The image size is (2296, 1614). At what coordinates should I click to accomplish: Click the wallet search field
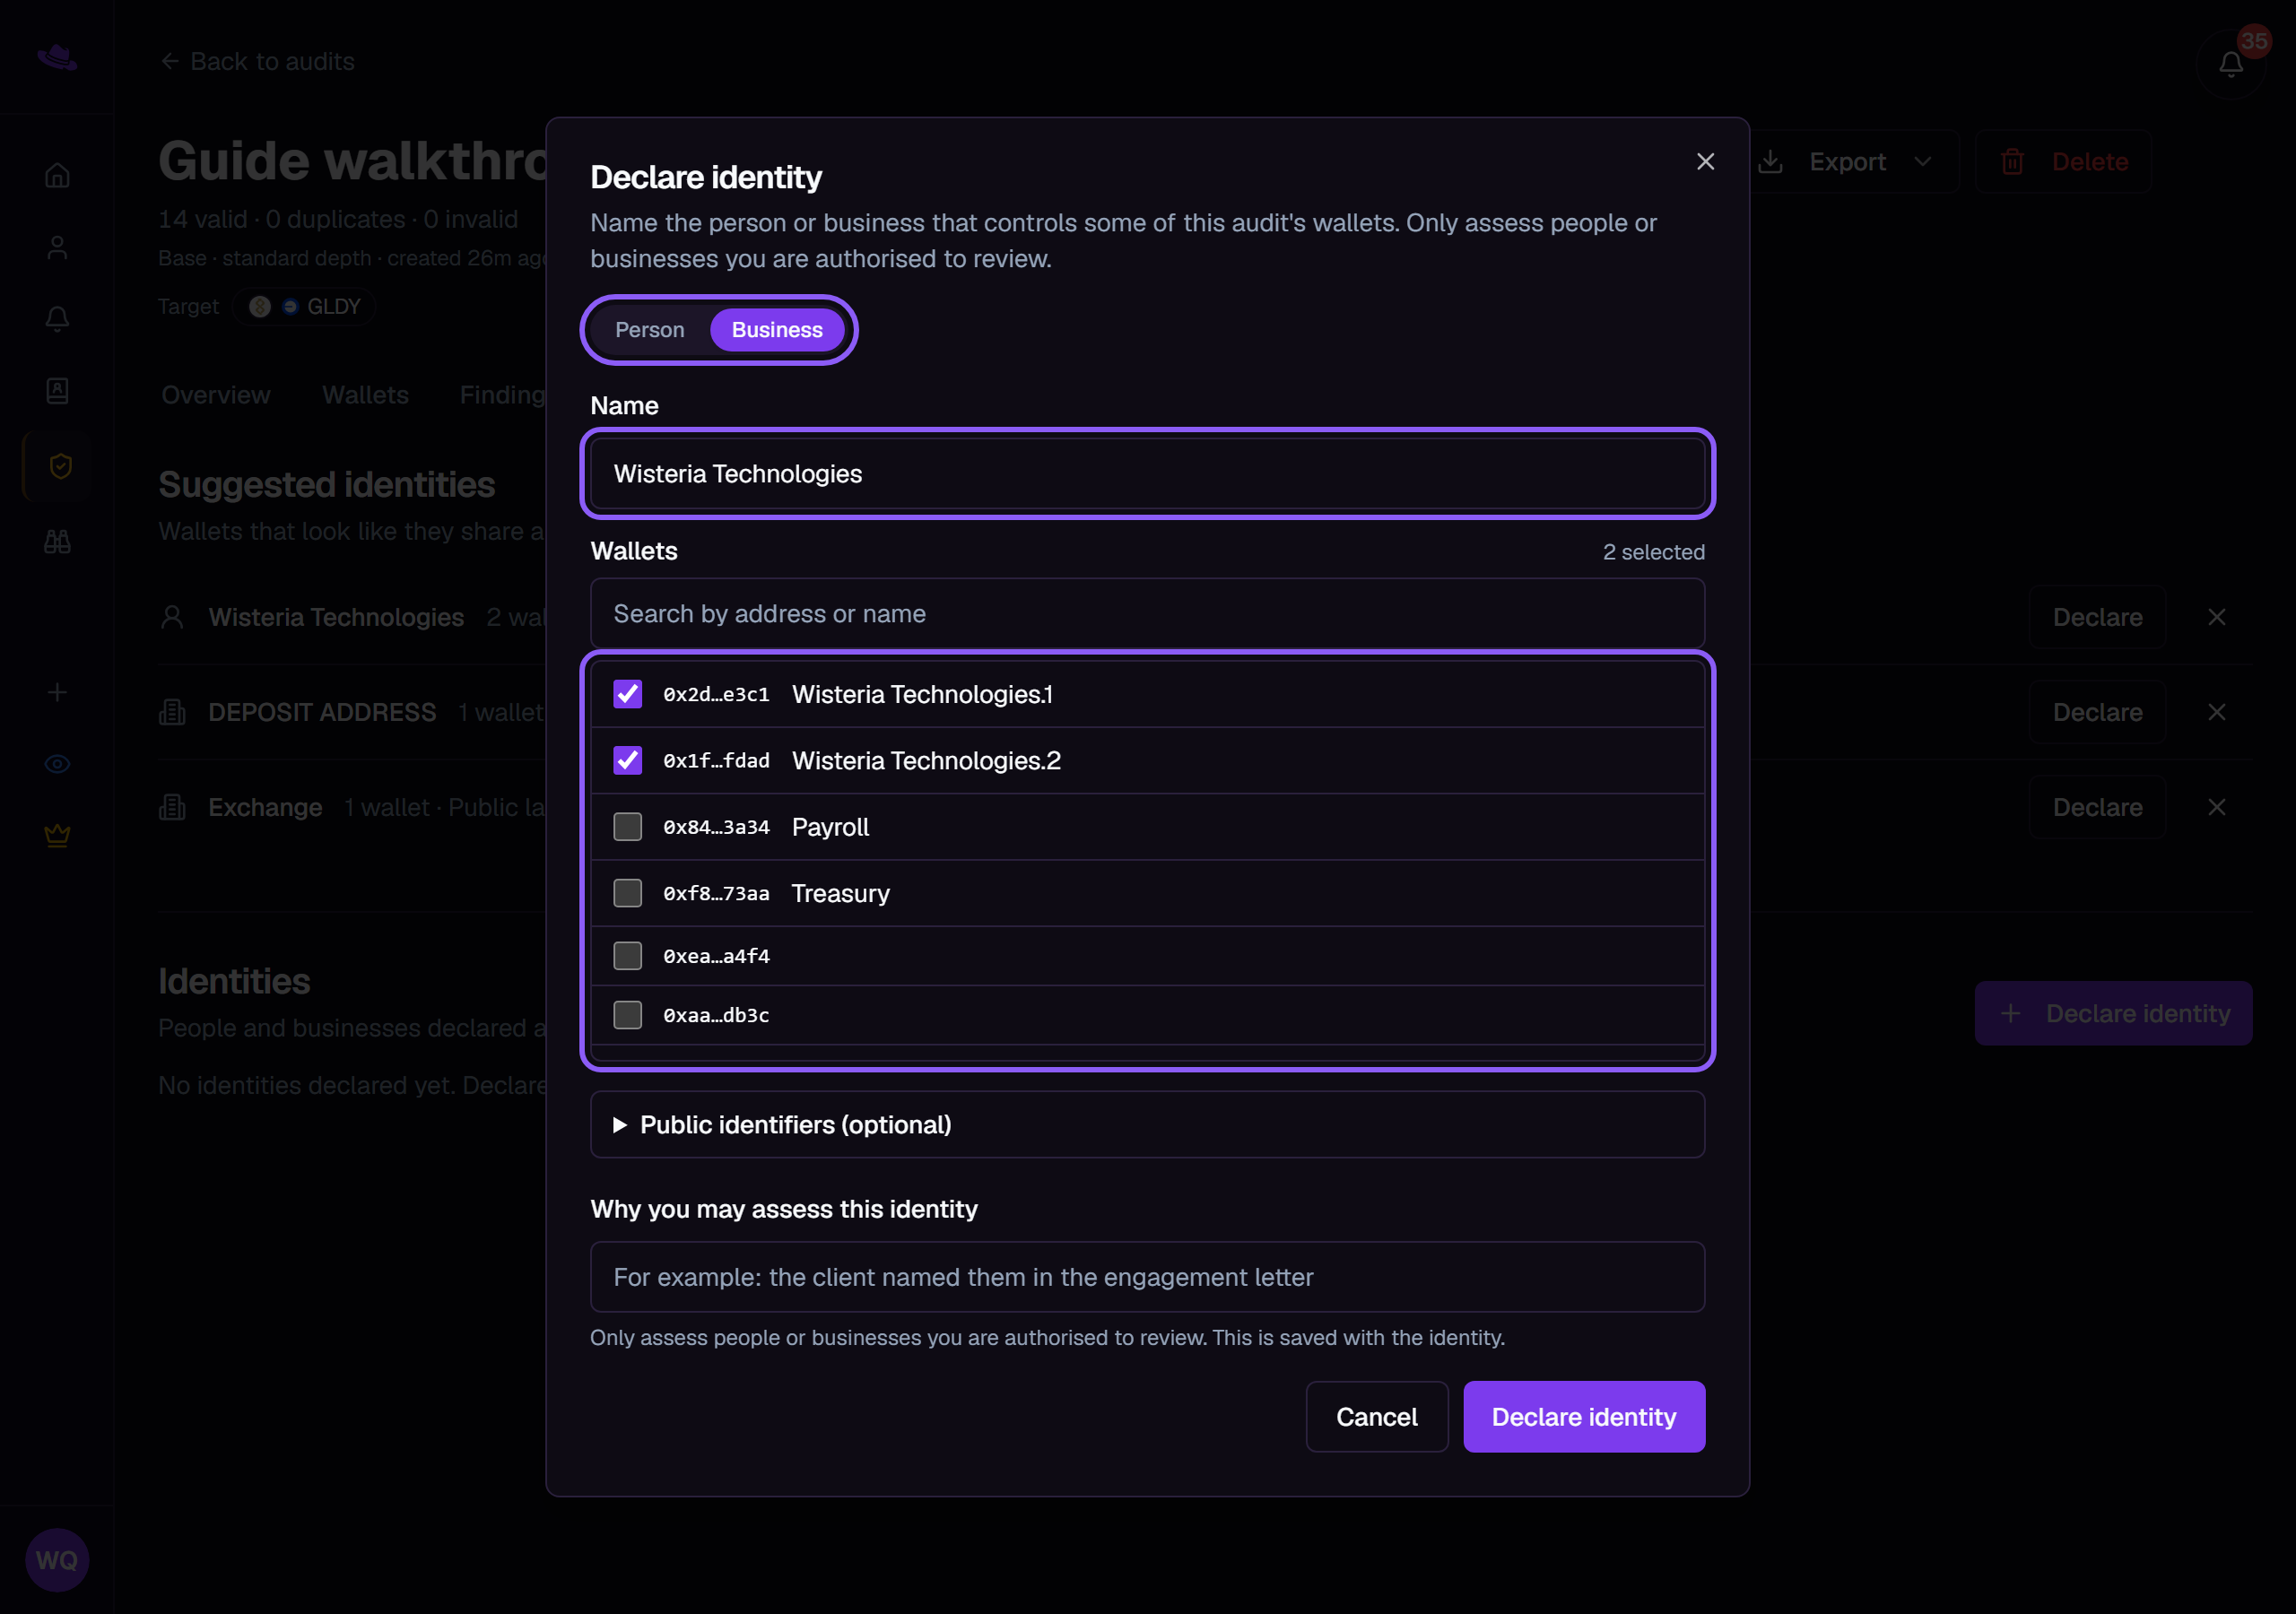(1147, 614)
